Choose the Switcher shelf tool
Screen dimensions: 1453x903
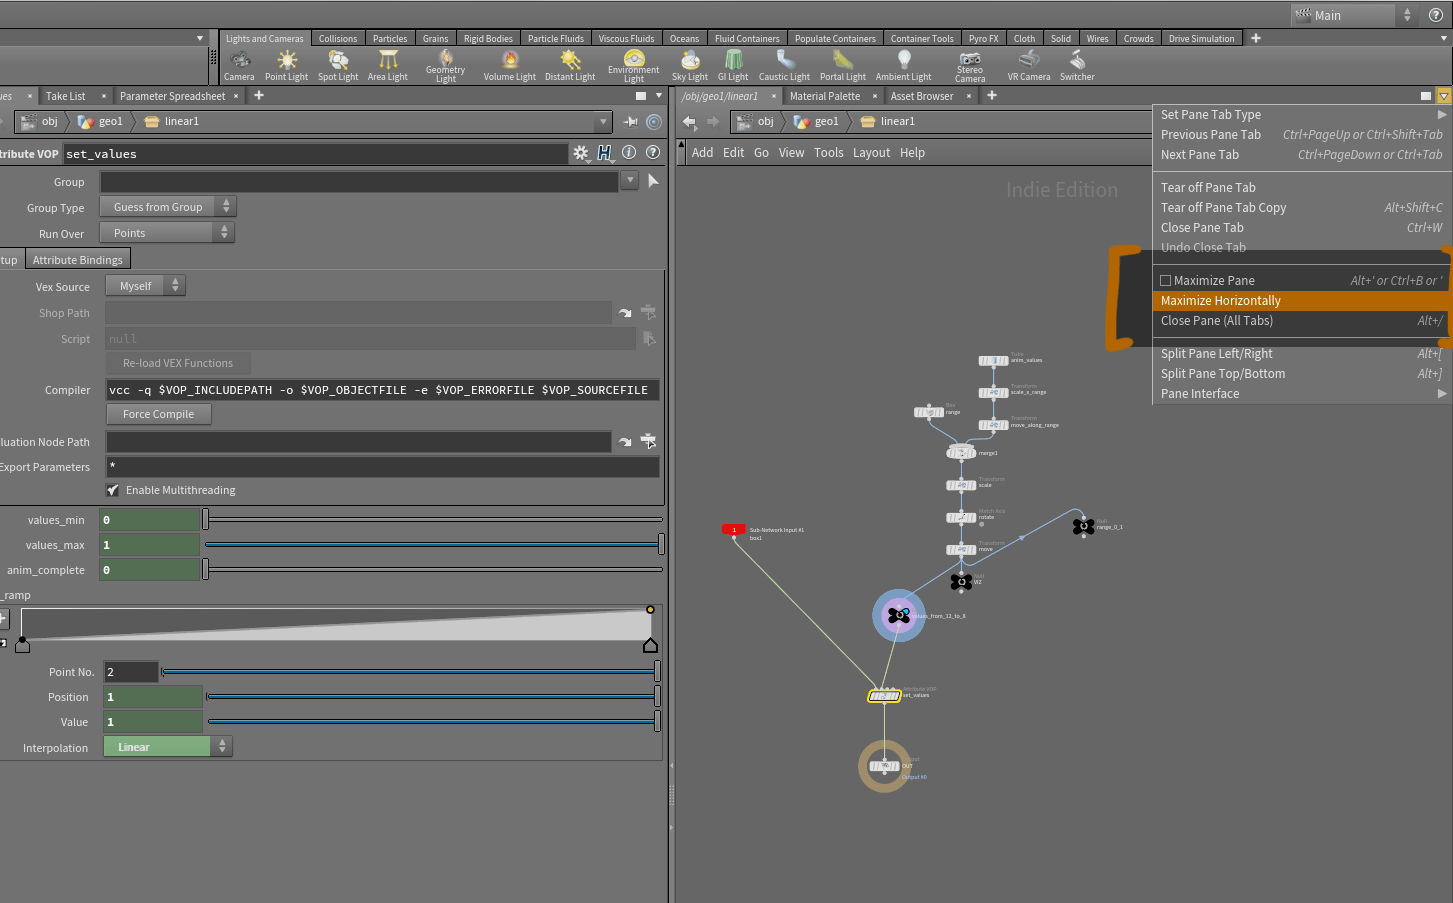click(1077, 66)
